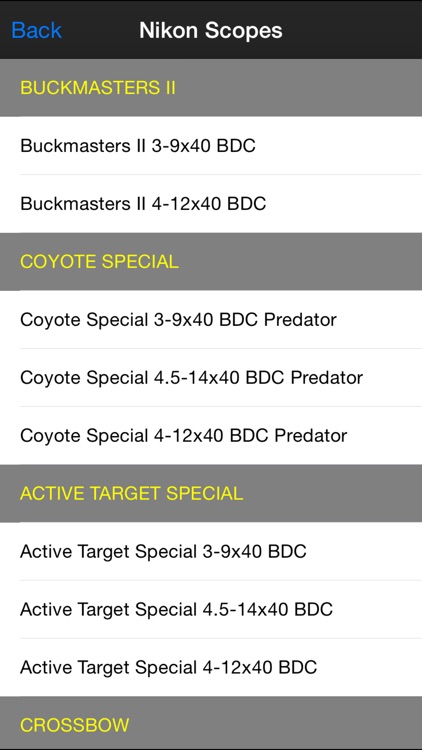Tap the COYOTE SPECIAL section header
The image size is (422, 750).
pyautogui.click(x=211, y=262)
